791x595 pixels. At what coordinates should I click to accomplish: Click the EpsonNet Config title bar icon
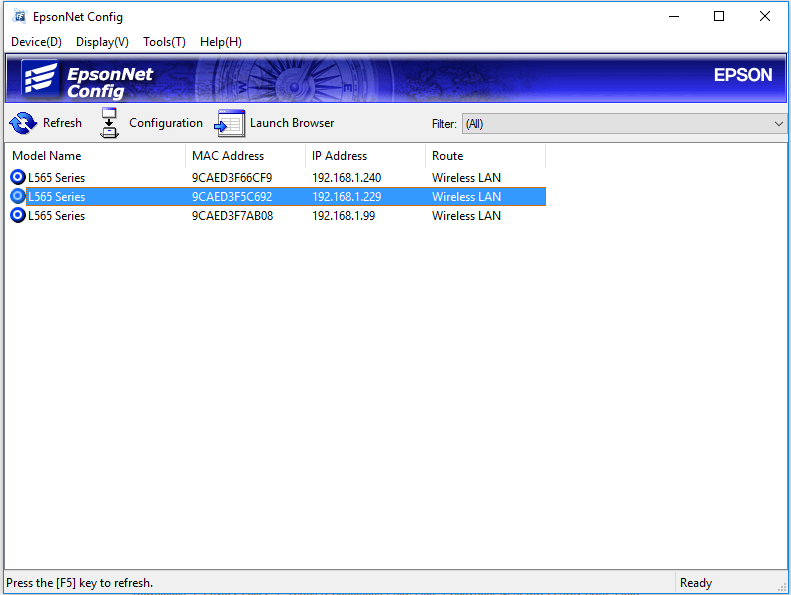click(x=20, y=16)
